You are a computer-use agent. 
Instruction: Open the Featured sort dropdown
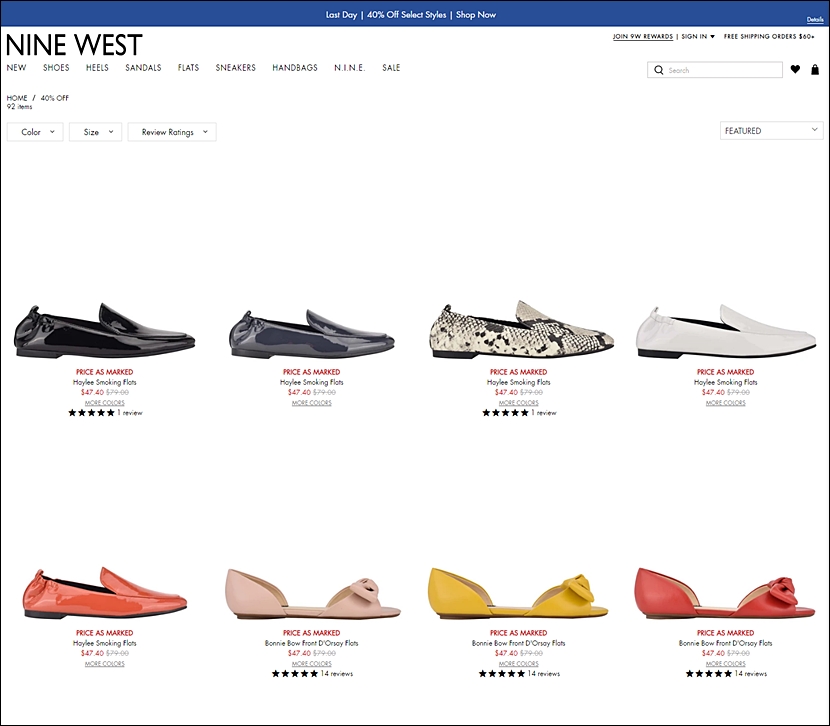pyautogui.click(x=772, y=131)
